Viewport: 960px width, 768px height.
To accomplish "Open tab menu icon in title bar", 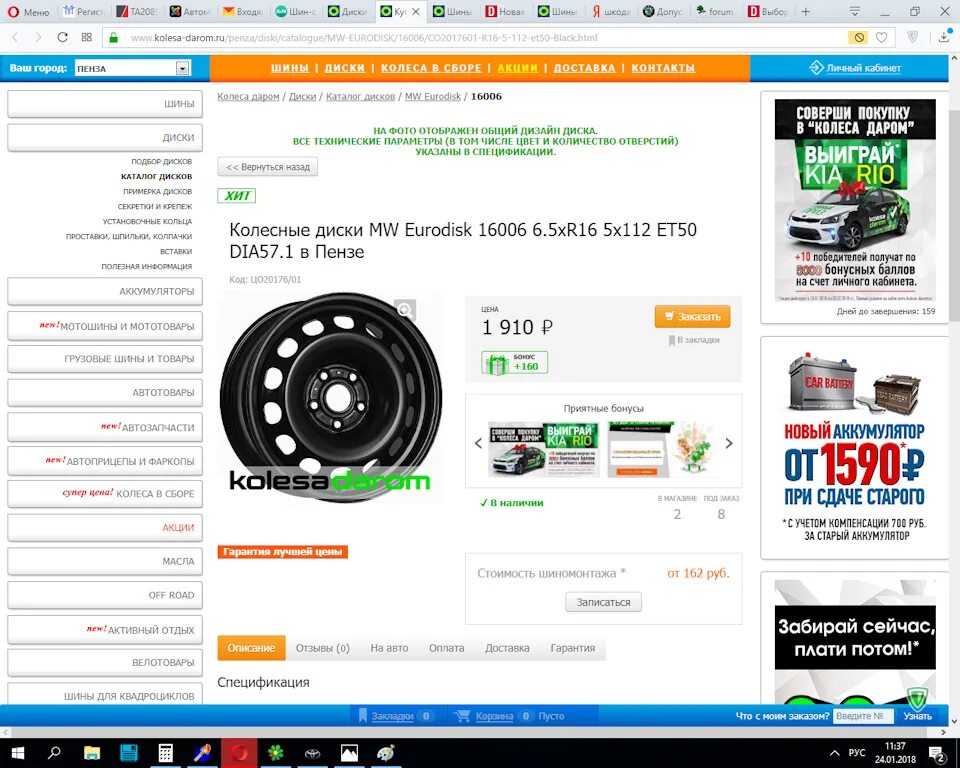I will [x=855, y=12].
